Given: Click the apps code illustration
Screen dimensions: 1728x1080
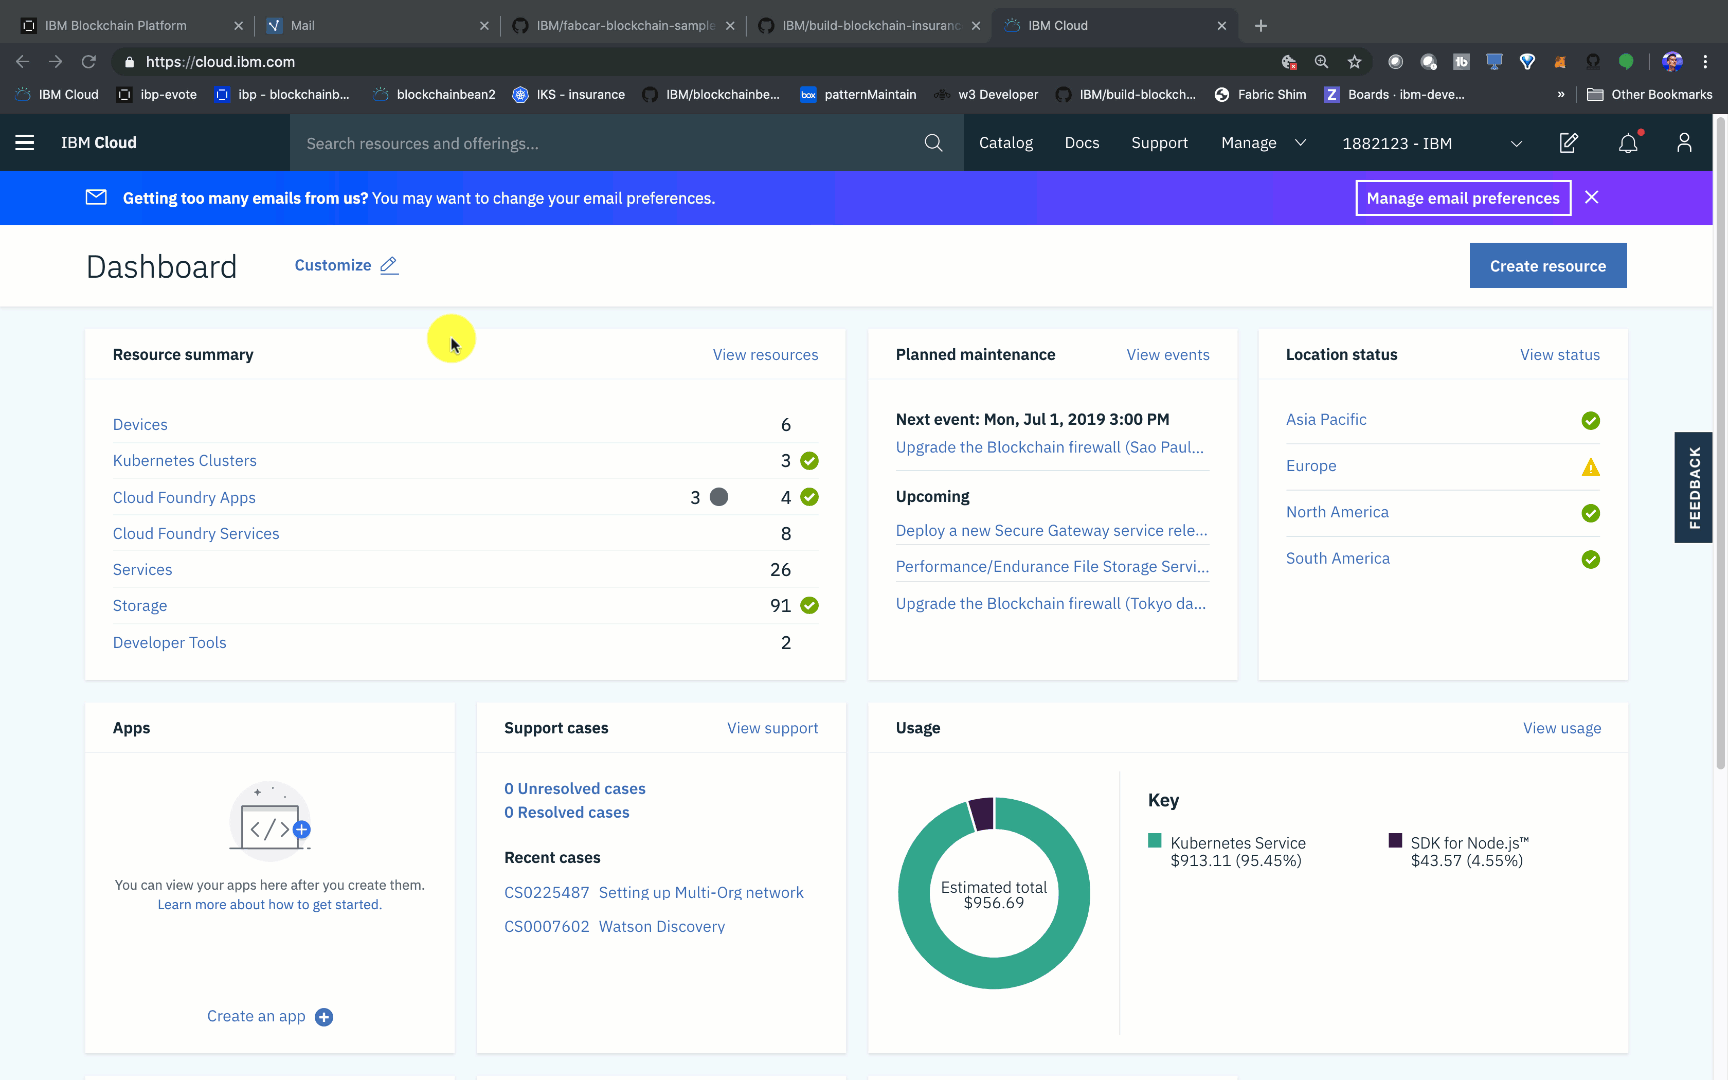Looking at the screenshot, I should point(270,821).
